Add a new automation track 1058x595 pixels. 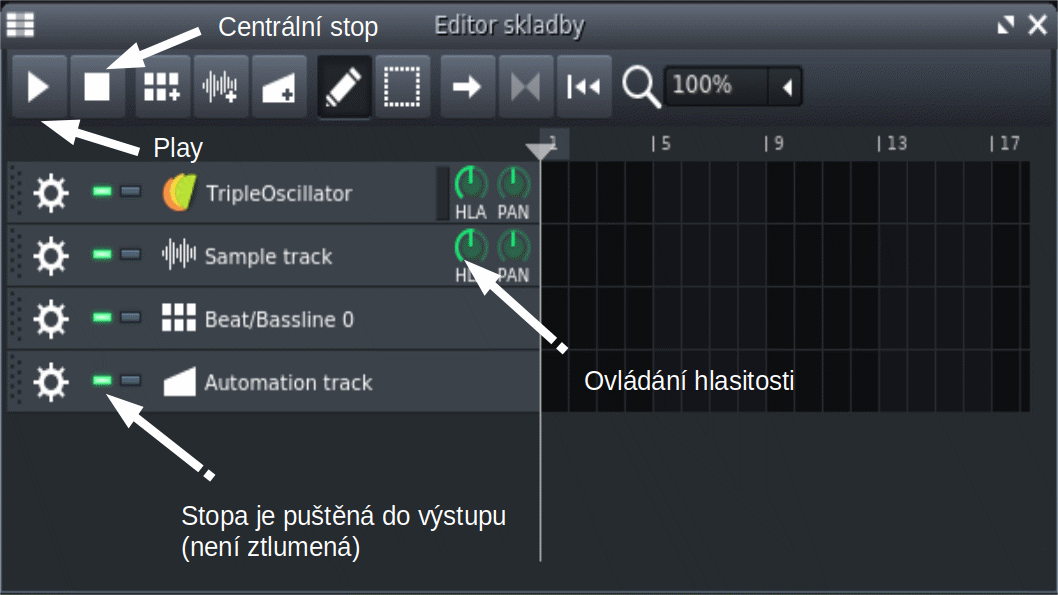pos(278,87)
